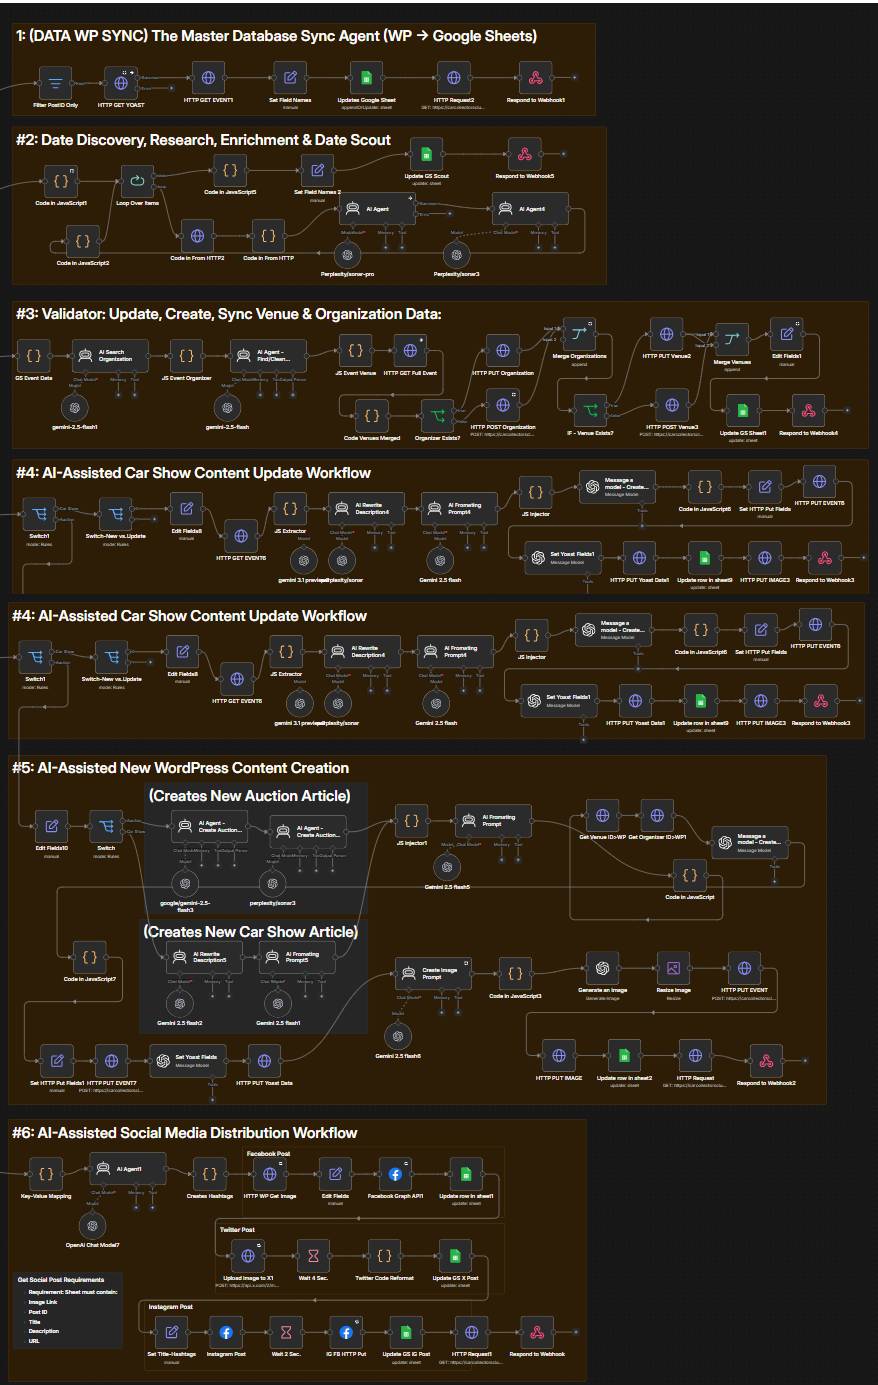This screenshot has width=878, height=1385.
Task: Open the AI Agent4 node
Action: 530,208
